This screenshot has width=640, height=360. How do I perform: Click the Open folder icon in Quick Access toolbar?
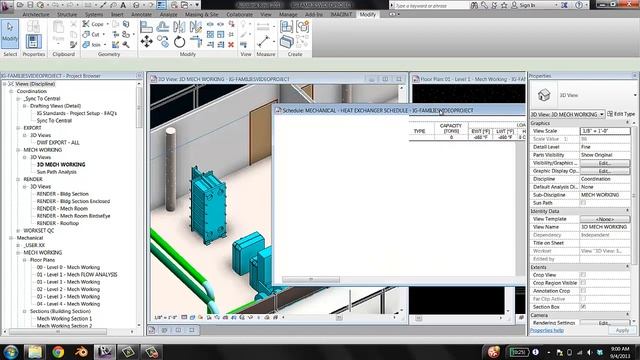coord(20,5)
